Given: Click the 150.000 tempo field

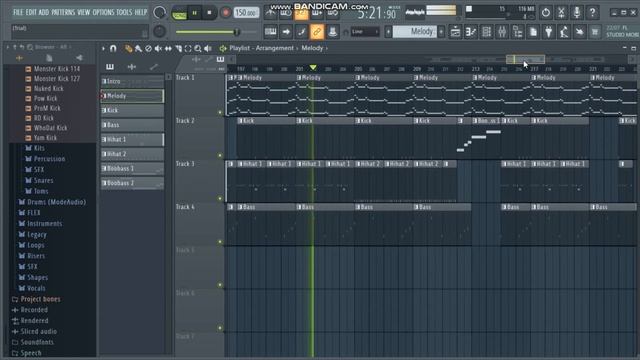Looking at the screenshot, I should point(247,13).
